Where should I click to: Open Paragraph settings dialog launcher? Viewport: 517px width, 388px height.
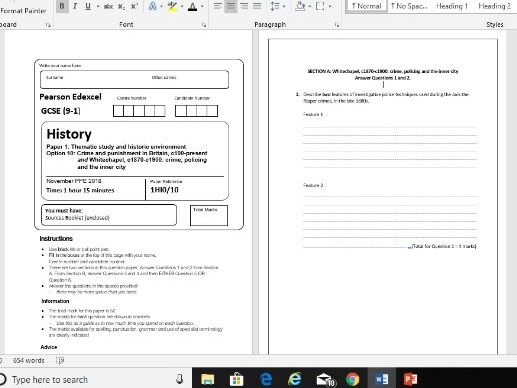tap(337, 25)
